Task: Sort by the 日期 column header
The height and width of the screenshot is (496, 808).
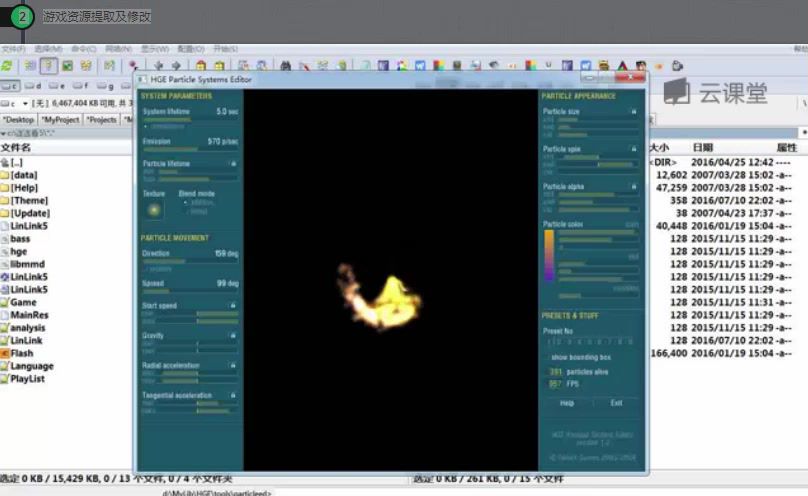Action: [x=703, y=148]
